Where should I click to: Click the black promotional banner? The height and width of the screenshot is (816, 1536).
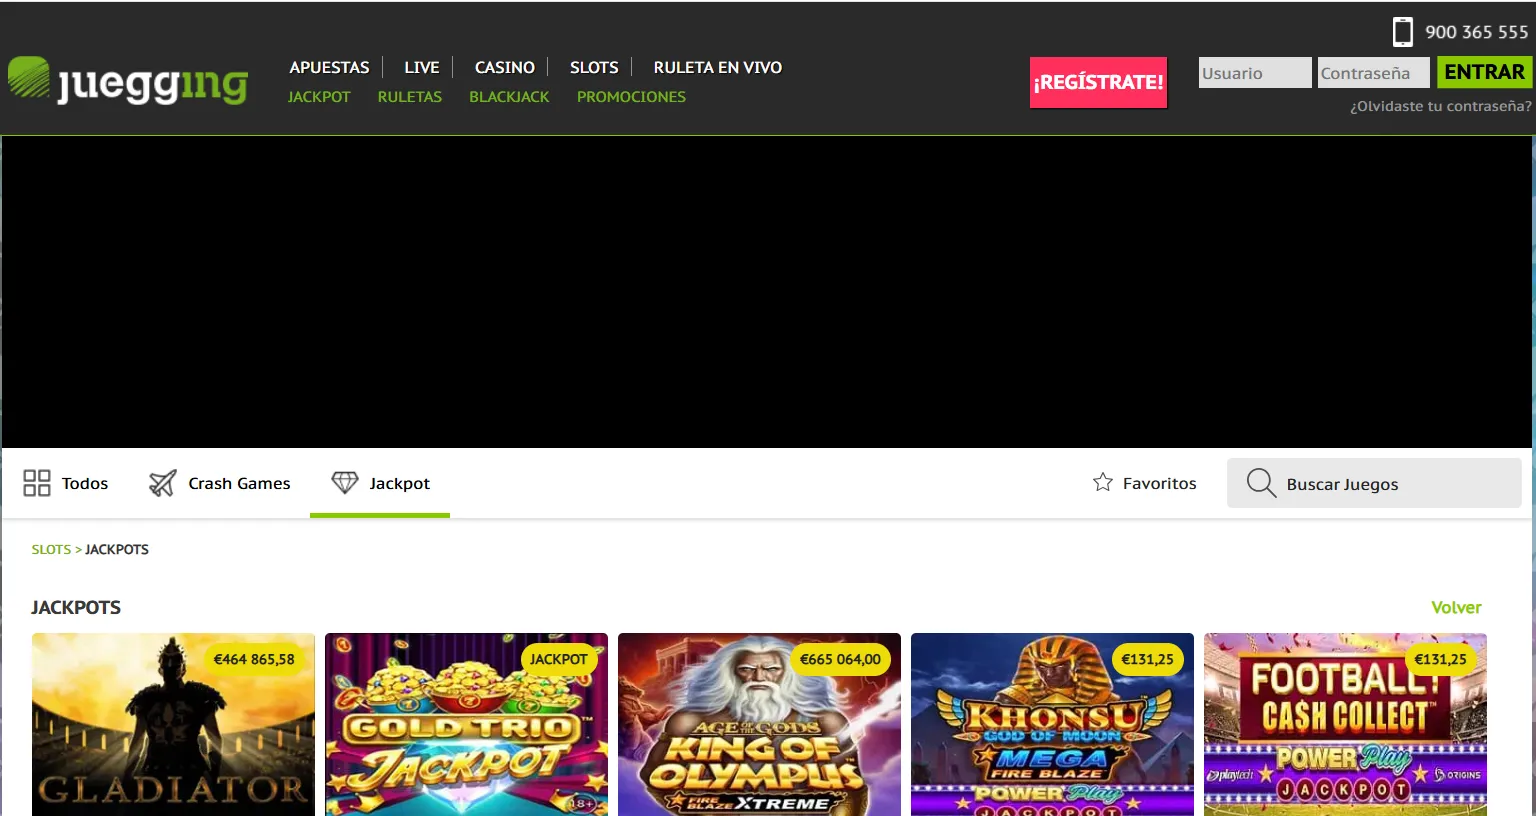click(x=767, y=292)
